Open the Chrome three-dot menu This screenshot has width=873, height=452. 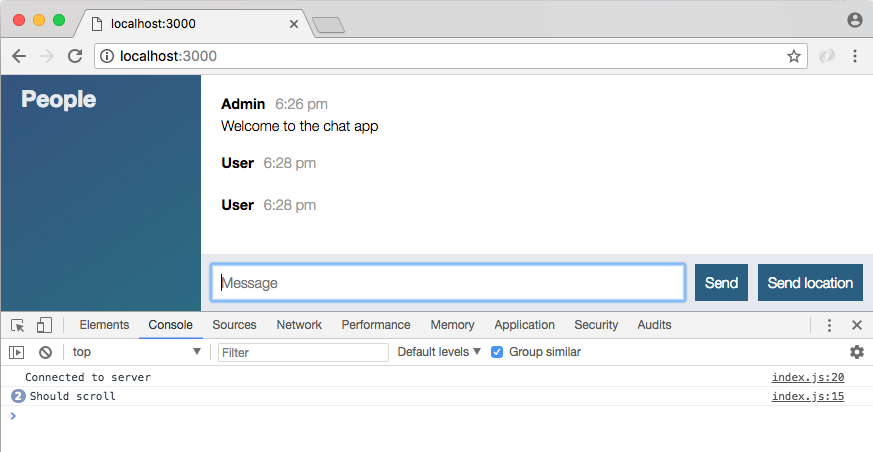pos(855,57)
